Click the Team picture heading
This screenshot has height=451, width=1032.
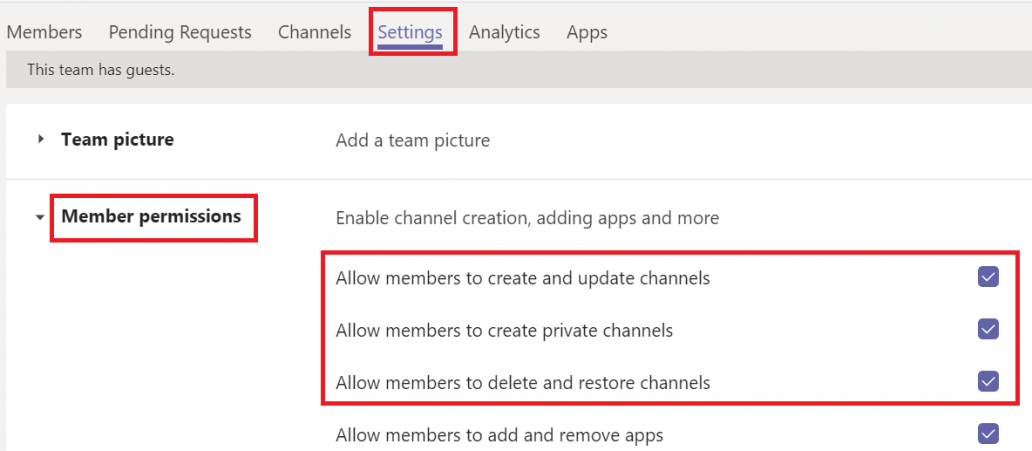118,140
